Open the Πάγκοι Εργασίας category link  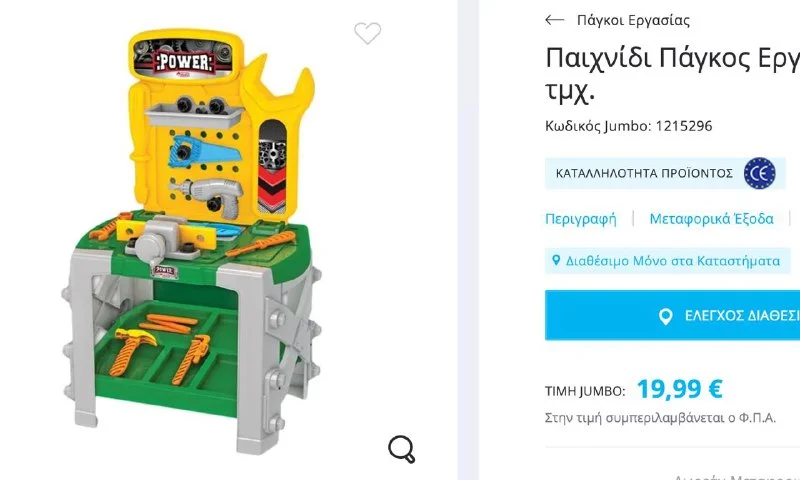pos(633,20)
